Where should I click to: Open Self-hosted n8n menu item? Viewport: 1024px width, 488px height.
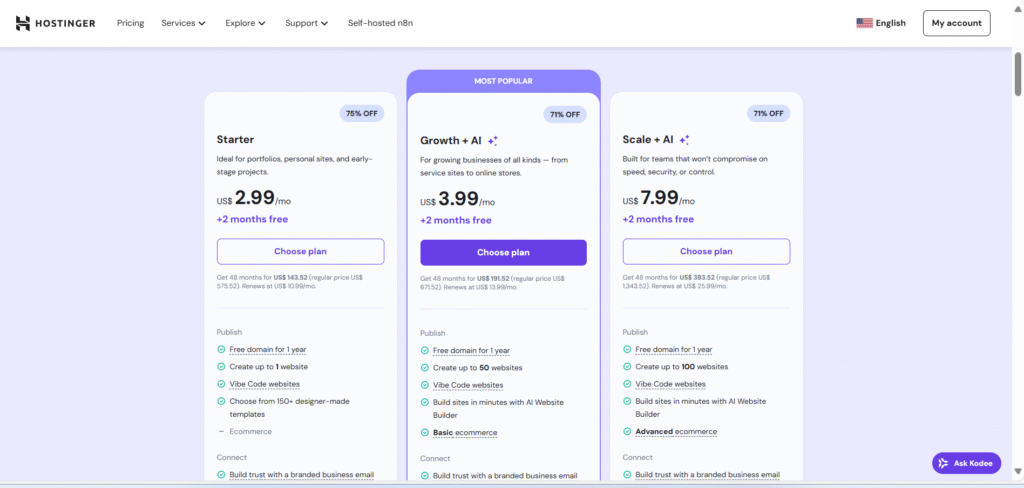(x=380, y=23)
